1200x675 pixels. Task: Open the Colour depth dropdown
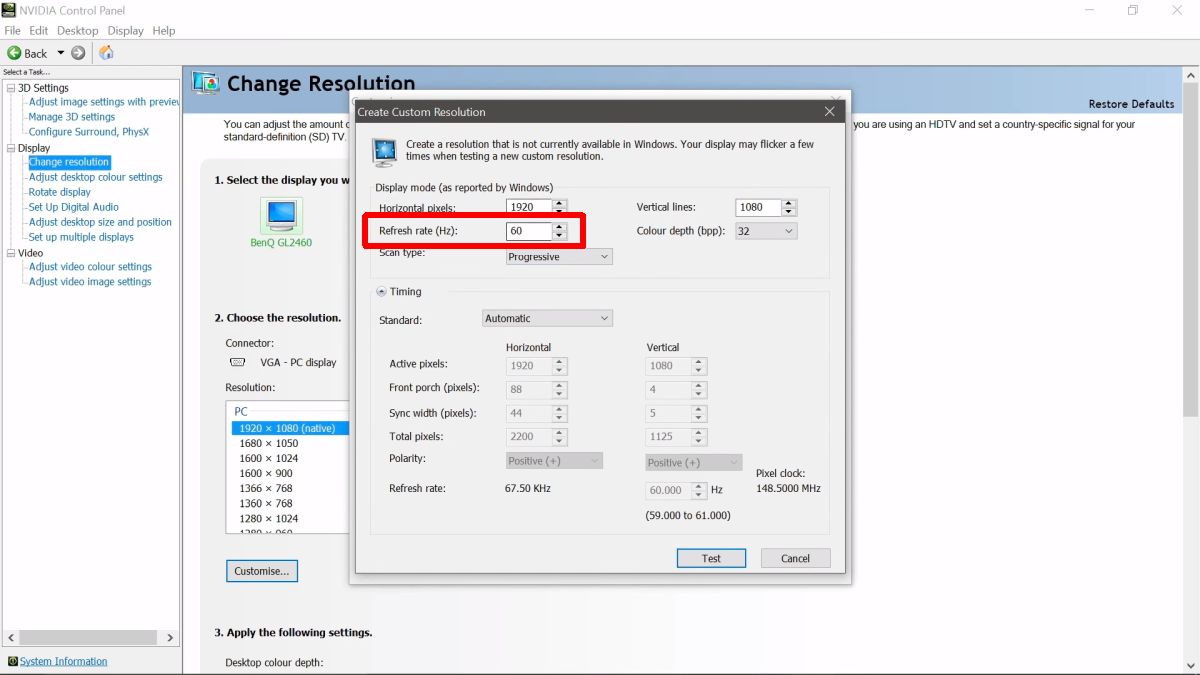(787, 231)
